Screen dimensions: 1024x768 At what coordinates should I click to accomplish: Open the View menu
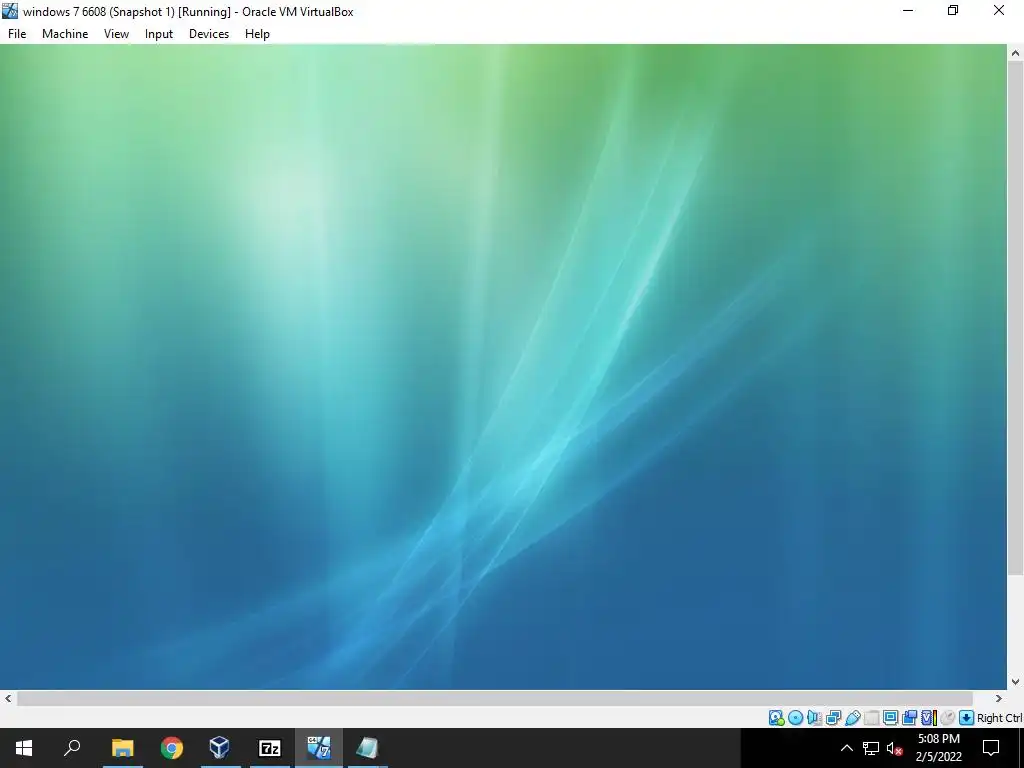tap(116, 34)
